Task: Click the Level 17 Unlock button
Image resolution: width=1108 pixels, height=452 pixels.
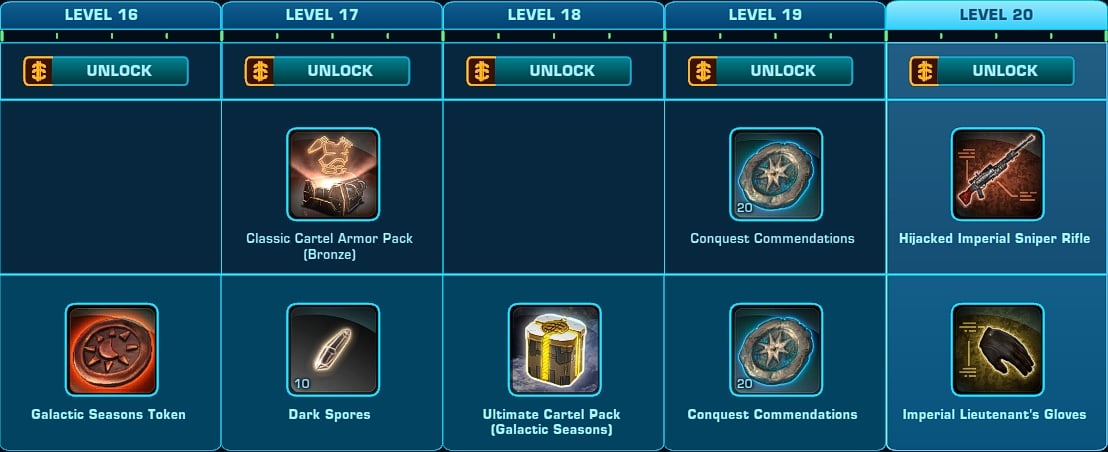Action: [x=327, y=71]
